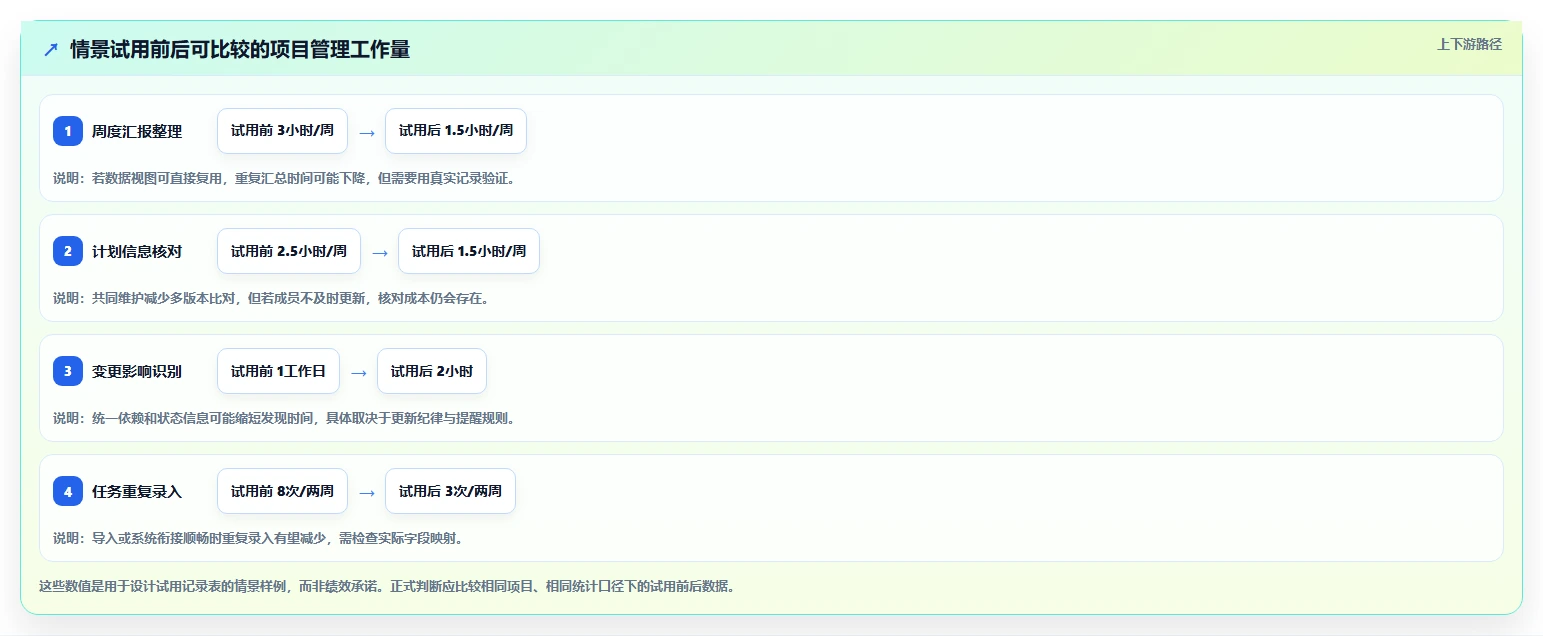Click the 试用前 2.5小时/周 chip
This screenshot has height=636, width=1543.
pos(289,251)
